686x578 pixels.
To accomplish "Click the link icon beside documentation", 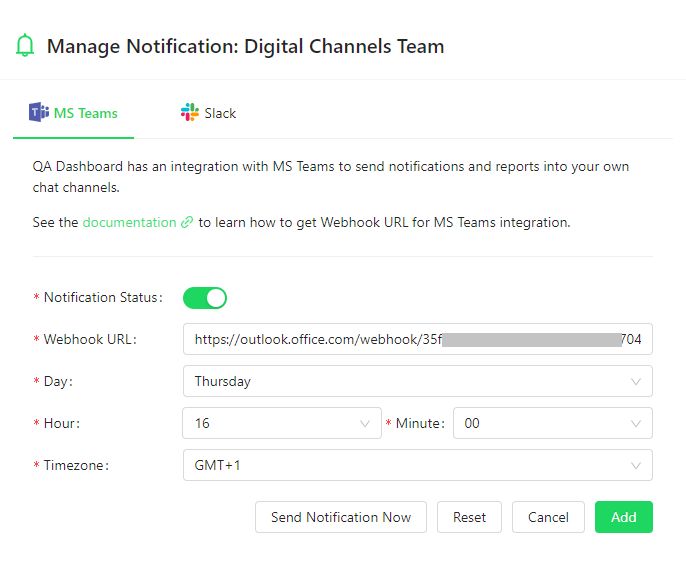I will click(x=187, y=222).
